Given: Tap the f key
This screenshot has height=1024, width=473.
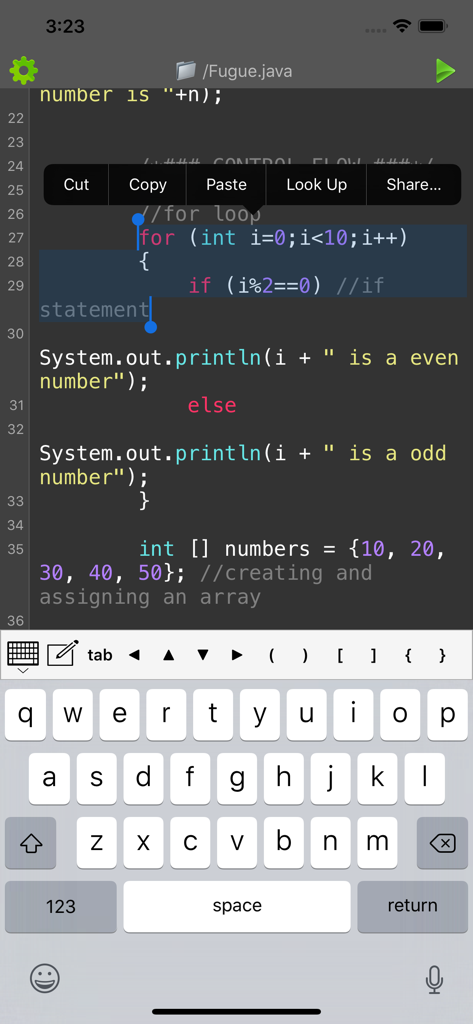Looking at the screenshot, I should tap(189, 778).
